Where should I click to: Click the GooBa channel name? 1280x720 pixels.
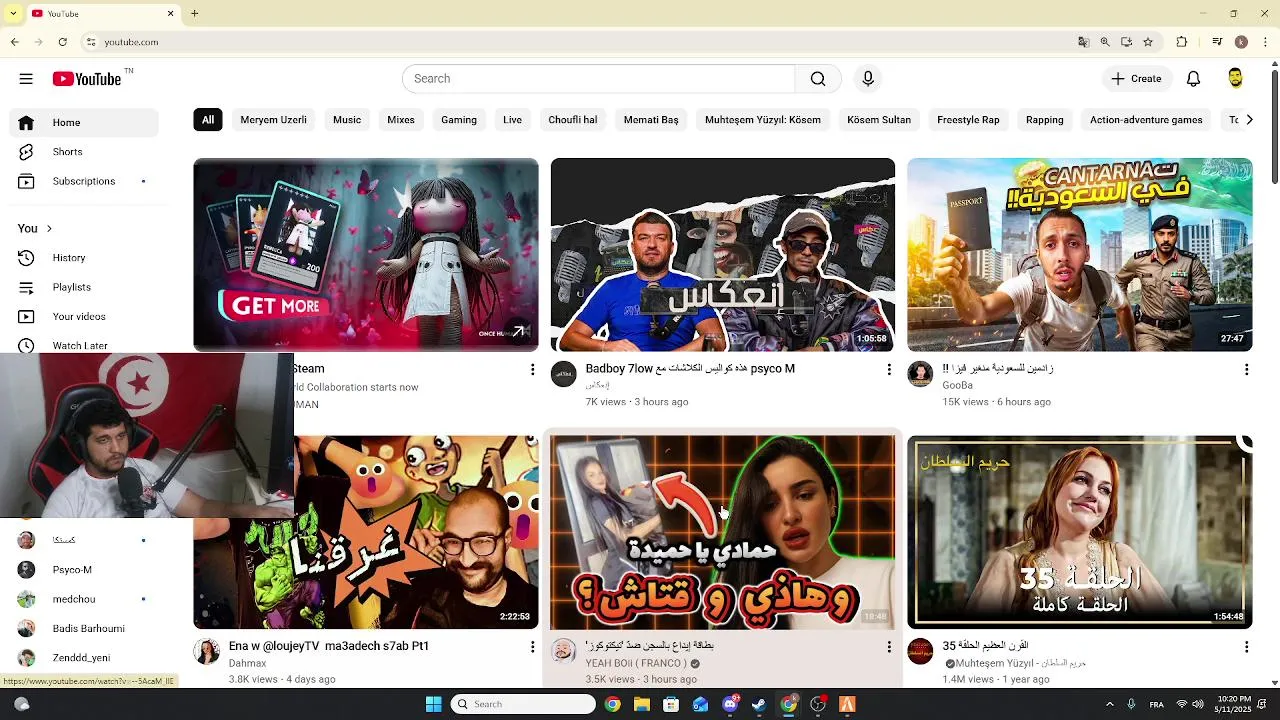pyautogui.click(x=957, y=385)
